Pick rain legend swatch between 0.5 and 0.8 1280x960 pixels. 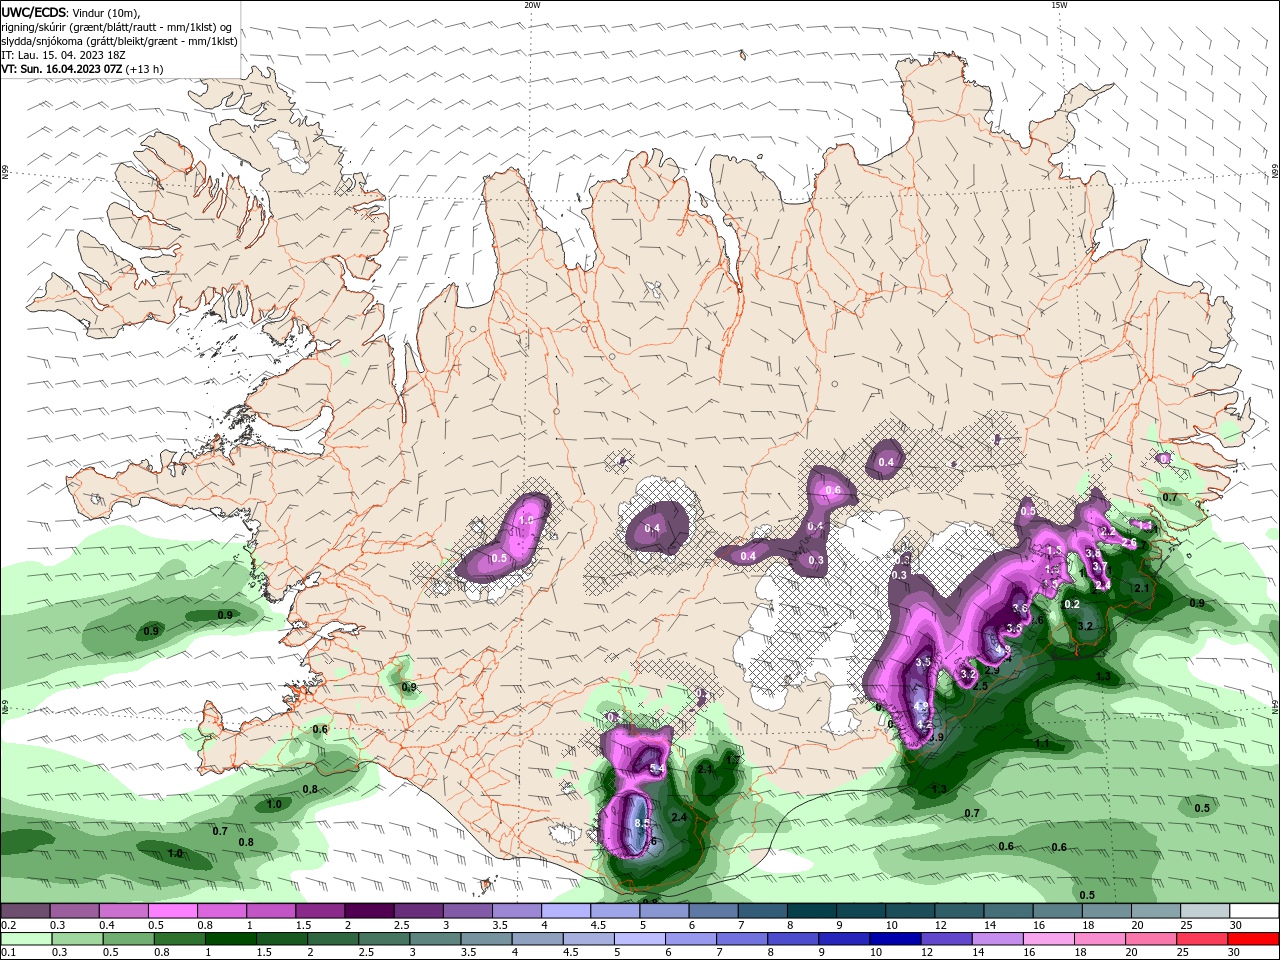pos(128,939)
